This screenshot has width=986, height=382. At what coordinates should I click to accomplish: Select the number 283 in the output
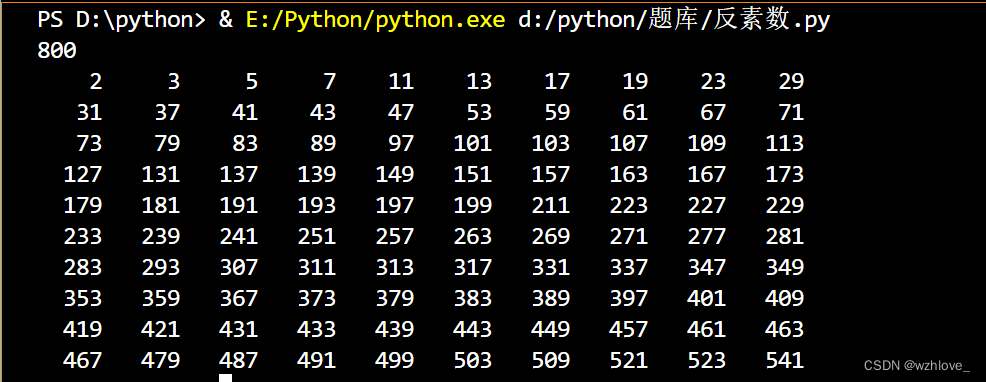pyautogui.click(x=83, y=267)
